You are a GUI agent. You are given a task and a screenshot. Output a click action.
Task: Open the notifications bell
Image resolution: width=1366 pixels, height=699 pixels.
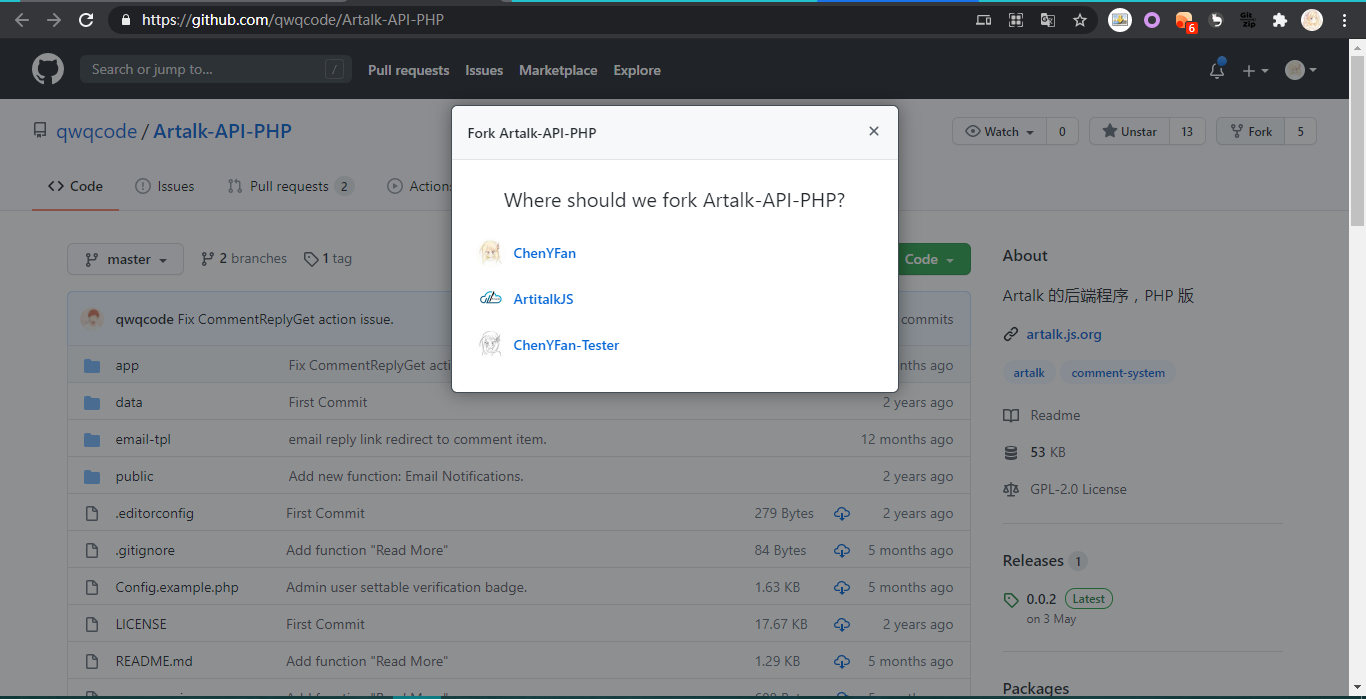point(1217,70)
